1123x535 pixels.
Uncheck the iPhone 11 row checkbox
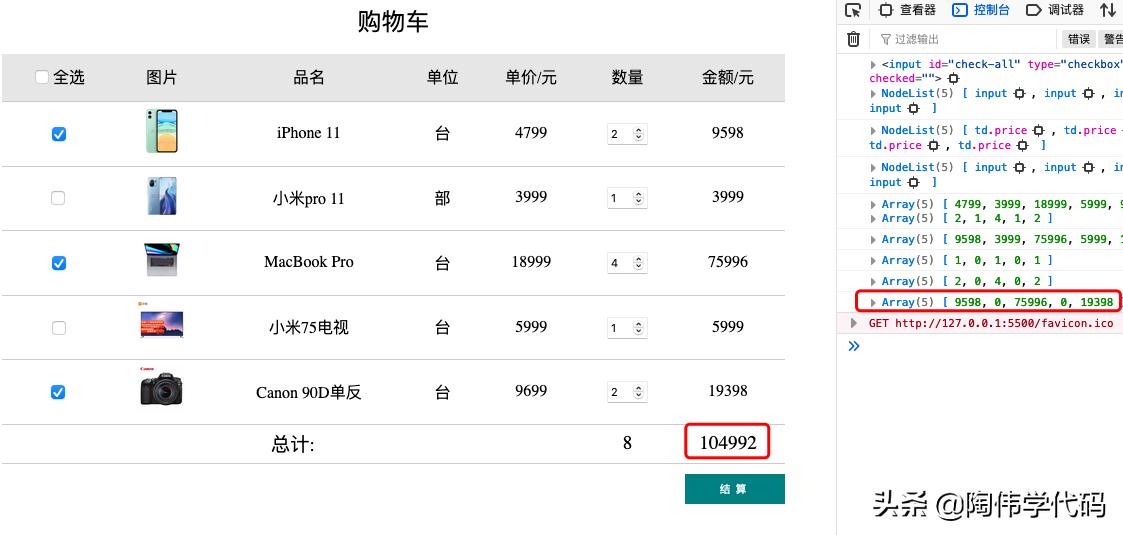(59, 134)
